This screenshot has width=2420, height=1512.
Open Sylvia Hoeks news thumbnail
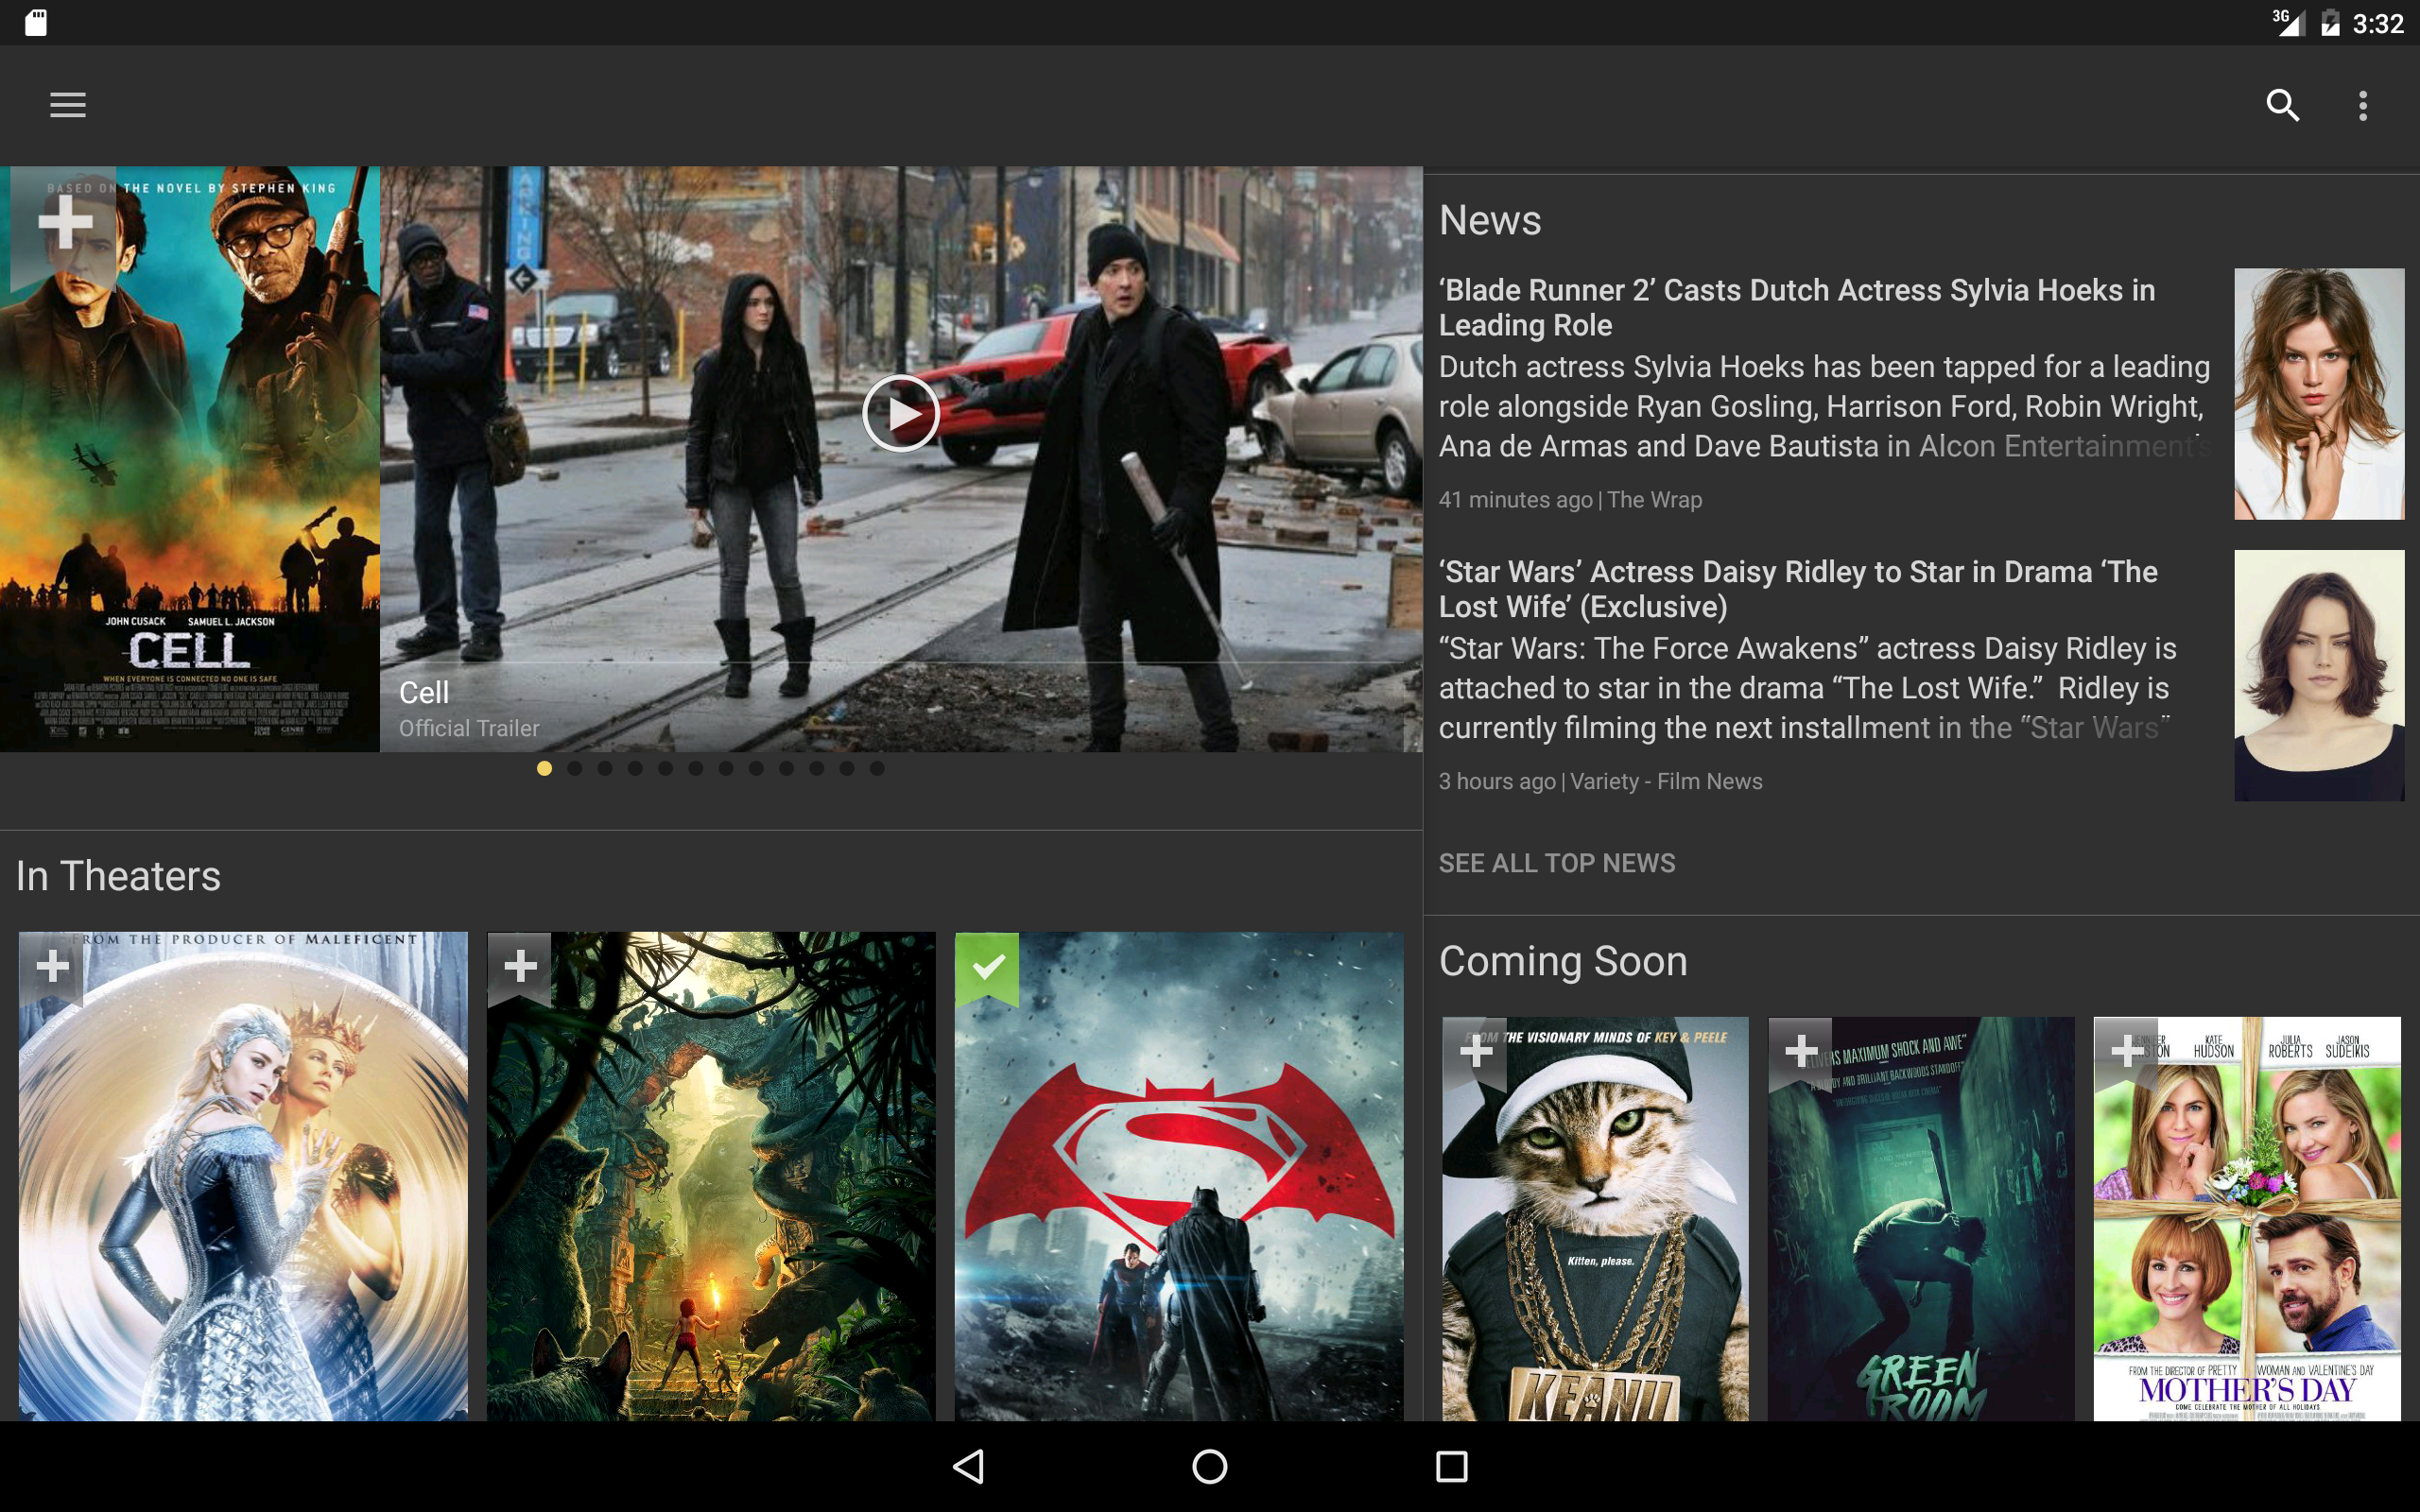coord(2318,393)
